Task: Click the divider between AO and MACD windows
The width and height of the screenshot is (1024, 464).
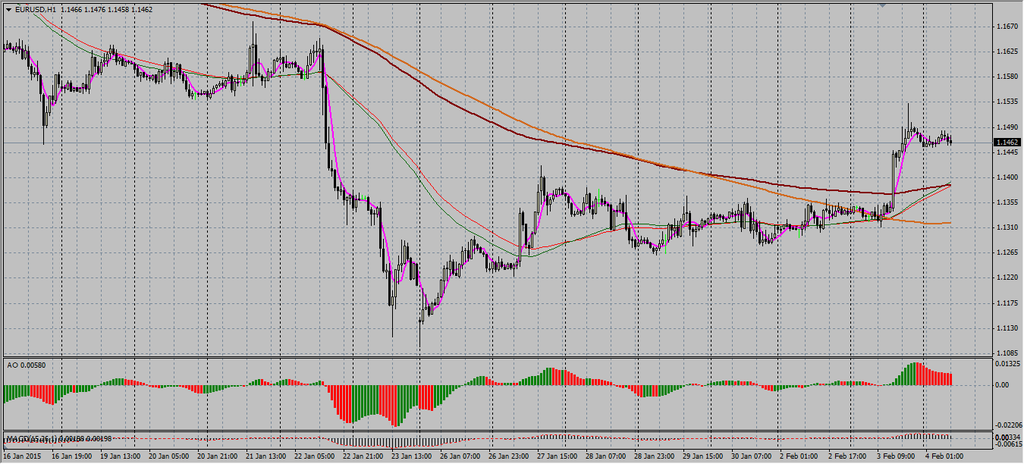Action: click(500, 431)
